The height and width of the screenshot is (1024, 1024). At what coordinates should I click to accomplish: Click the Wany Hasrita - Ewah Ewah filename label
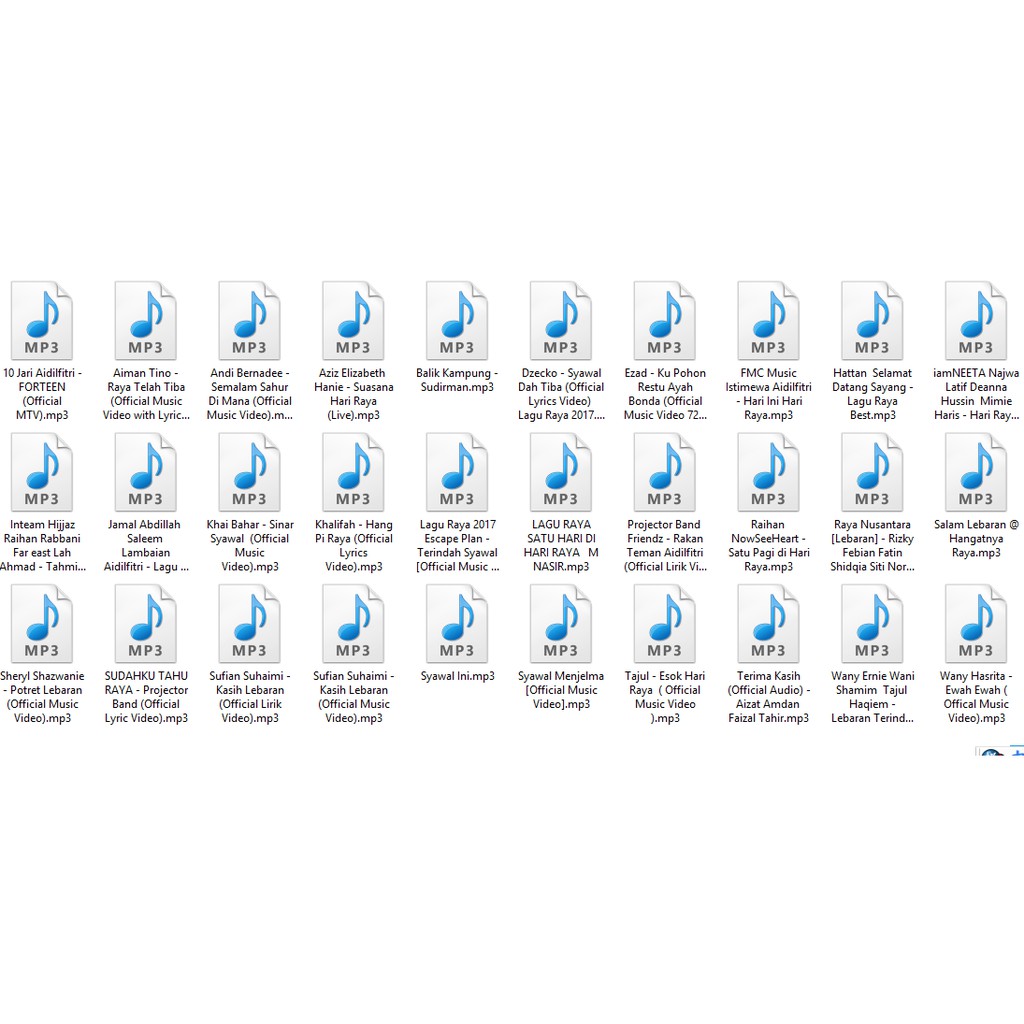click(976, 697)
